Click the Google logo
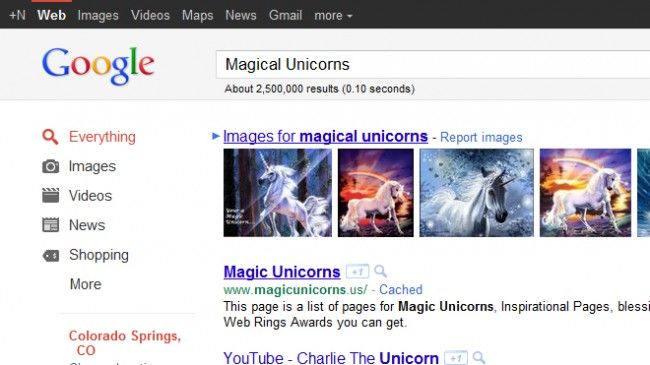Viewport: 650px width, 365px height. coord(98,66)
